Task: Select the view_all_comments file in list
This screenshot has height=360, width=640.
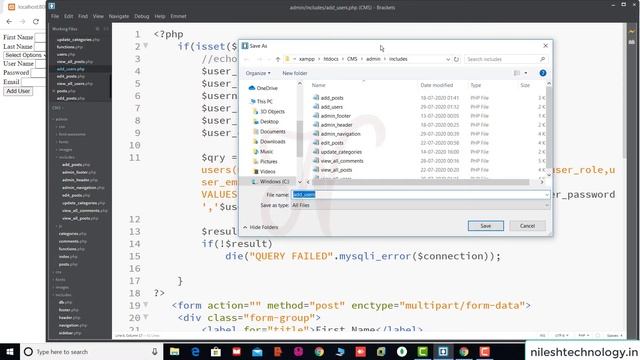Action: pos(338,161)
